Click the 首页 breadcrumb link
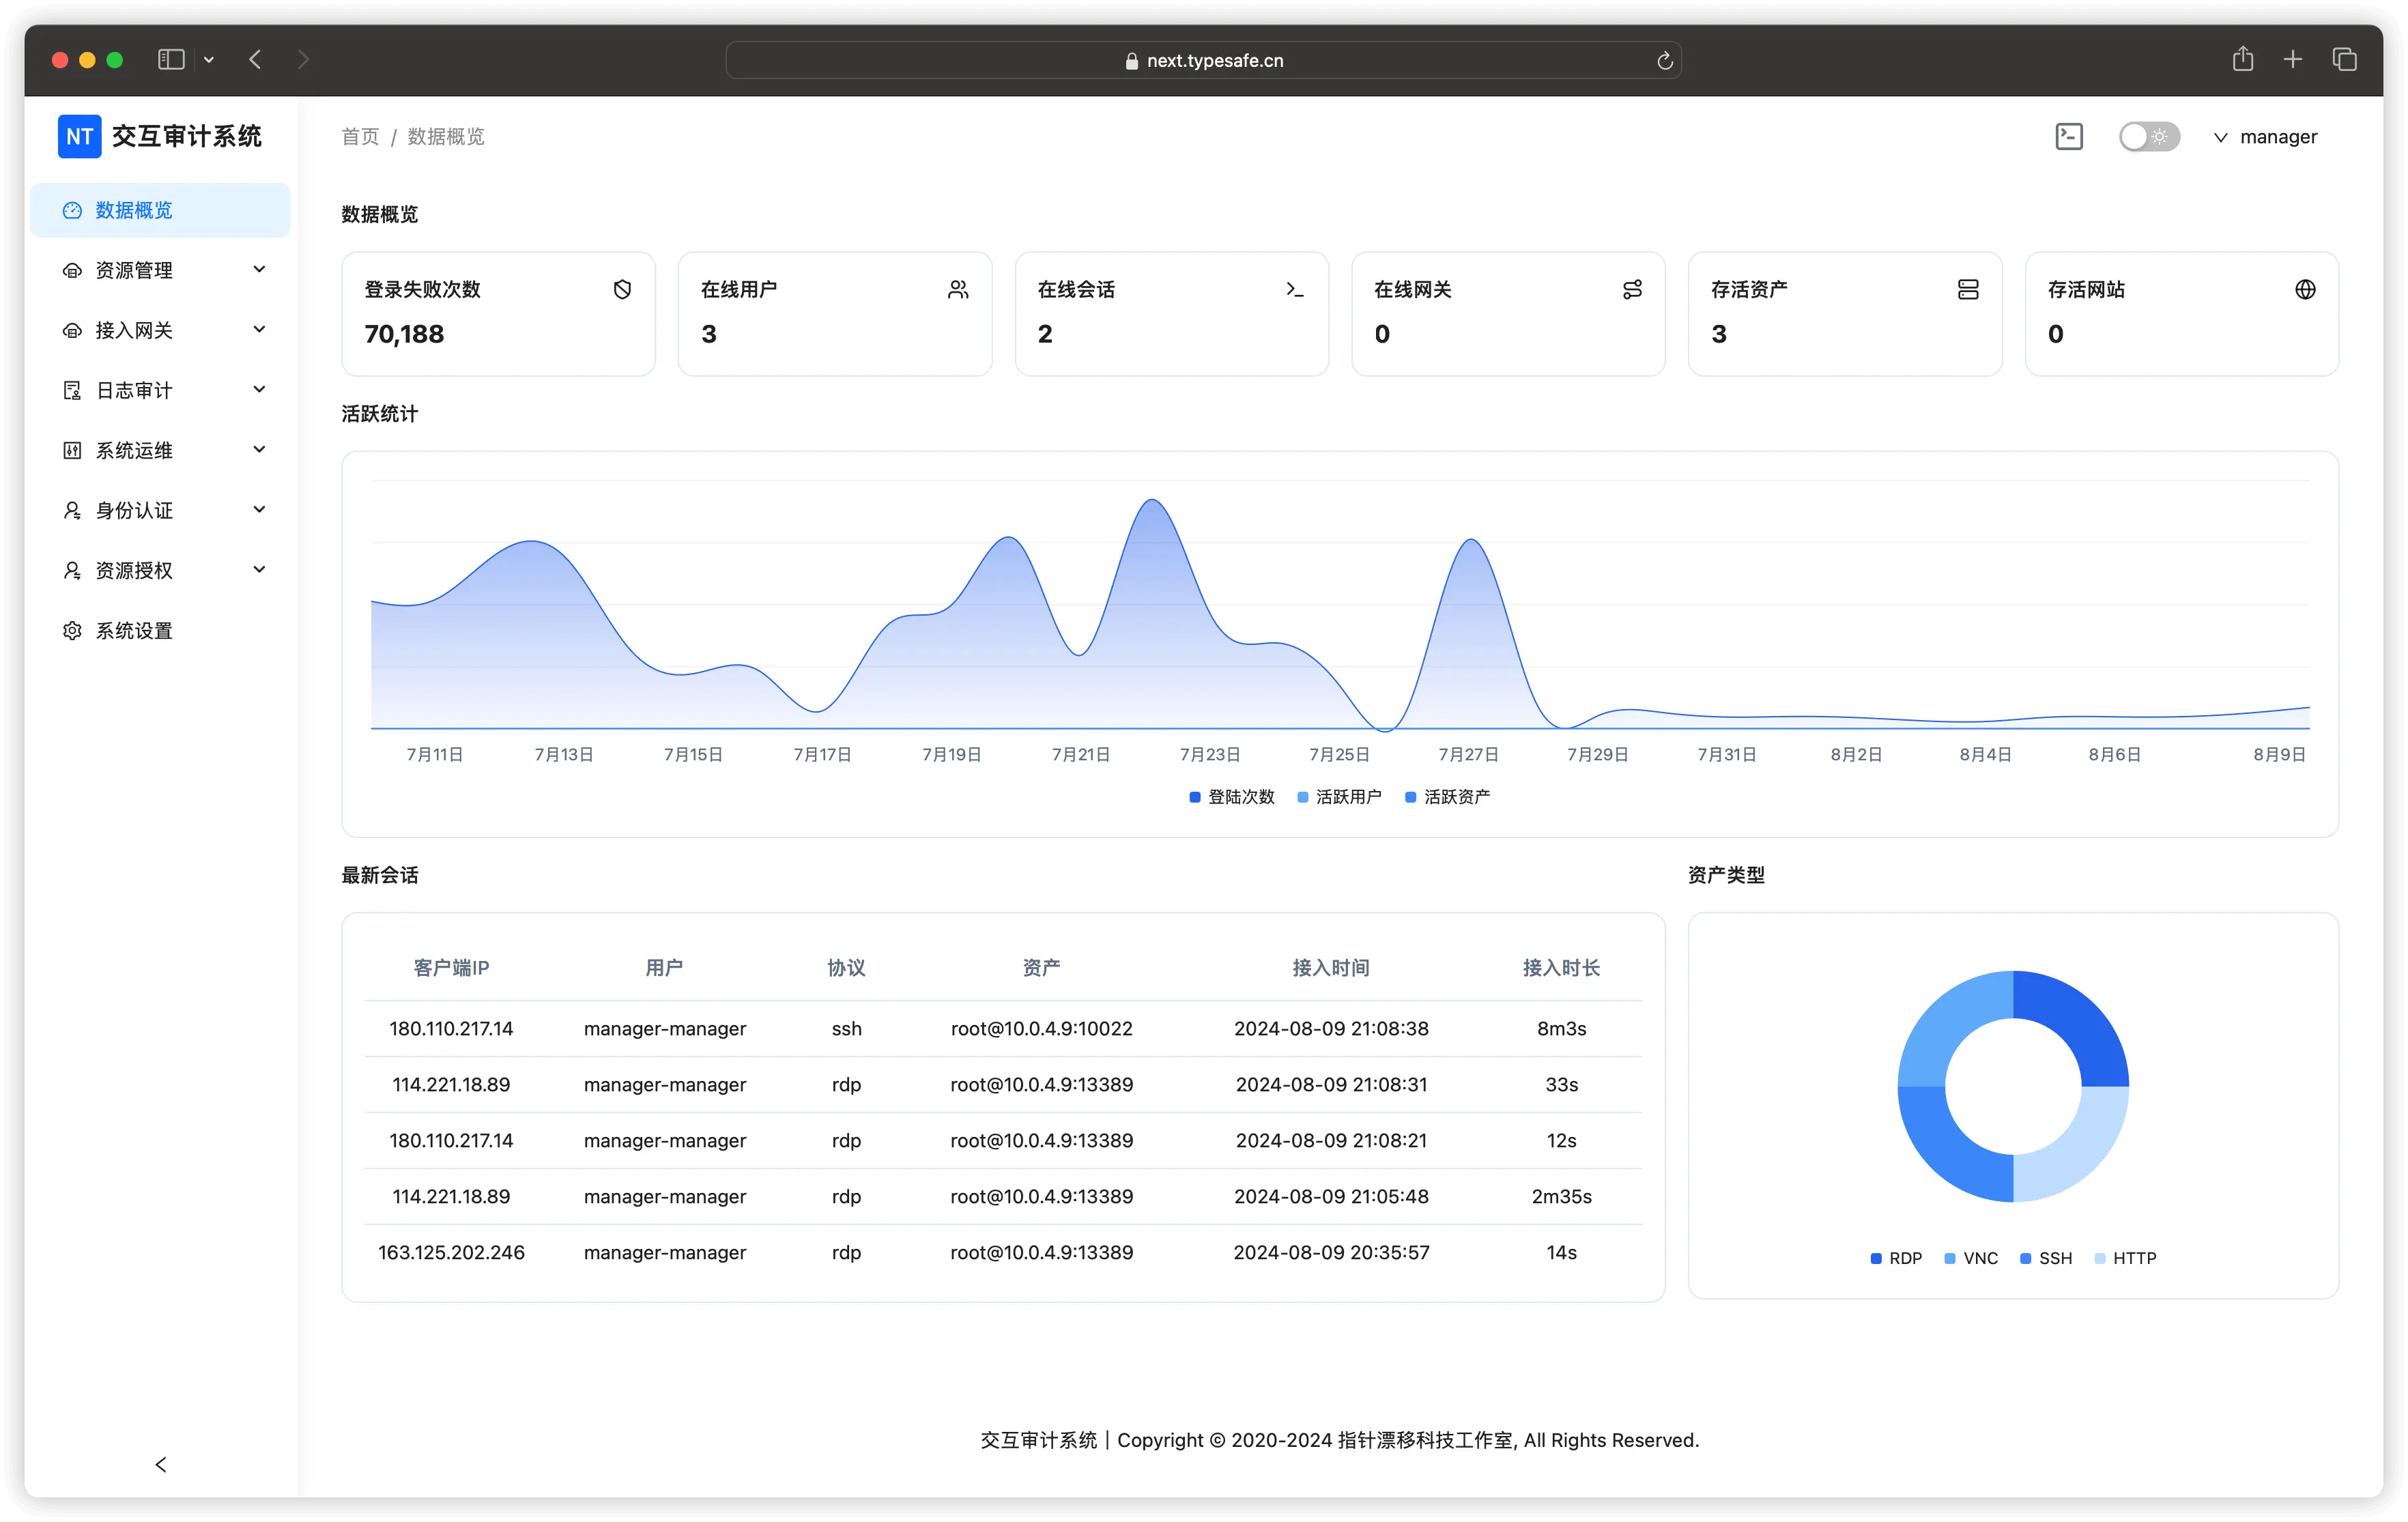The width and height of the screenshot is (2408, 1522). (360, 137)
